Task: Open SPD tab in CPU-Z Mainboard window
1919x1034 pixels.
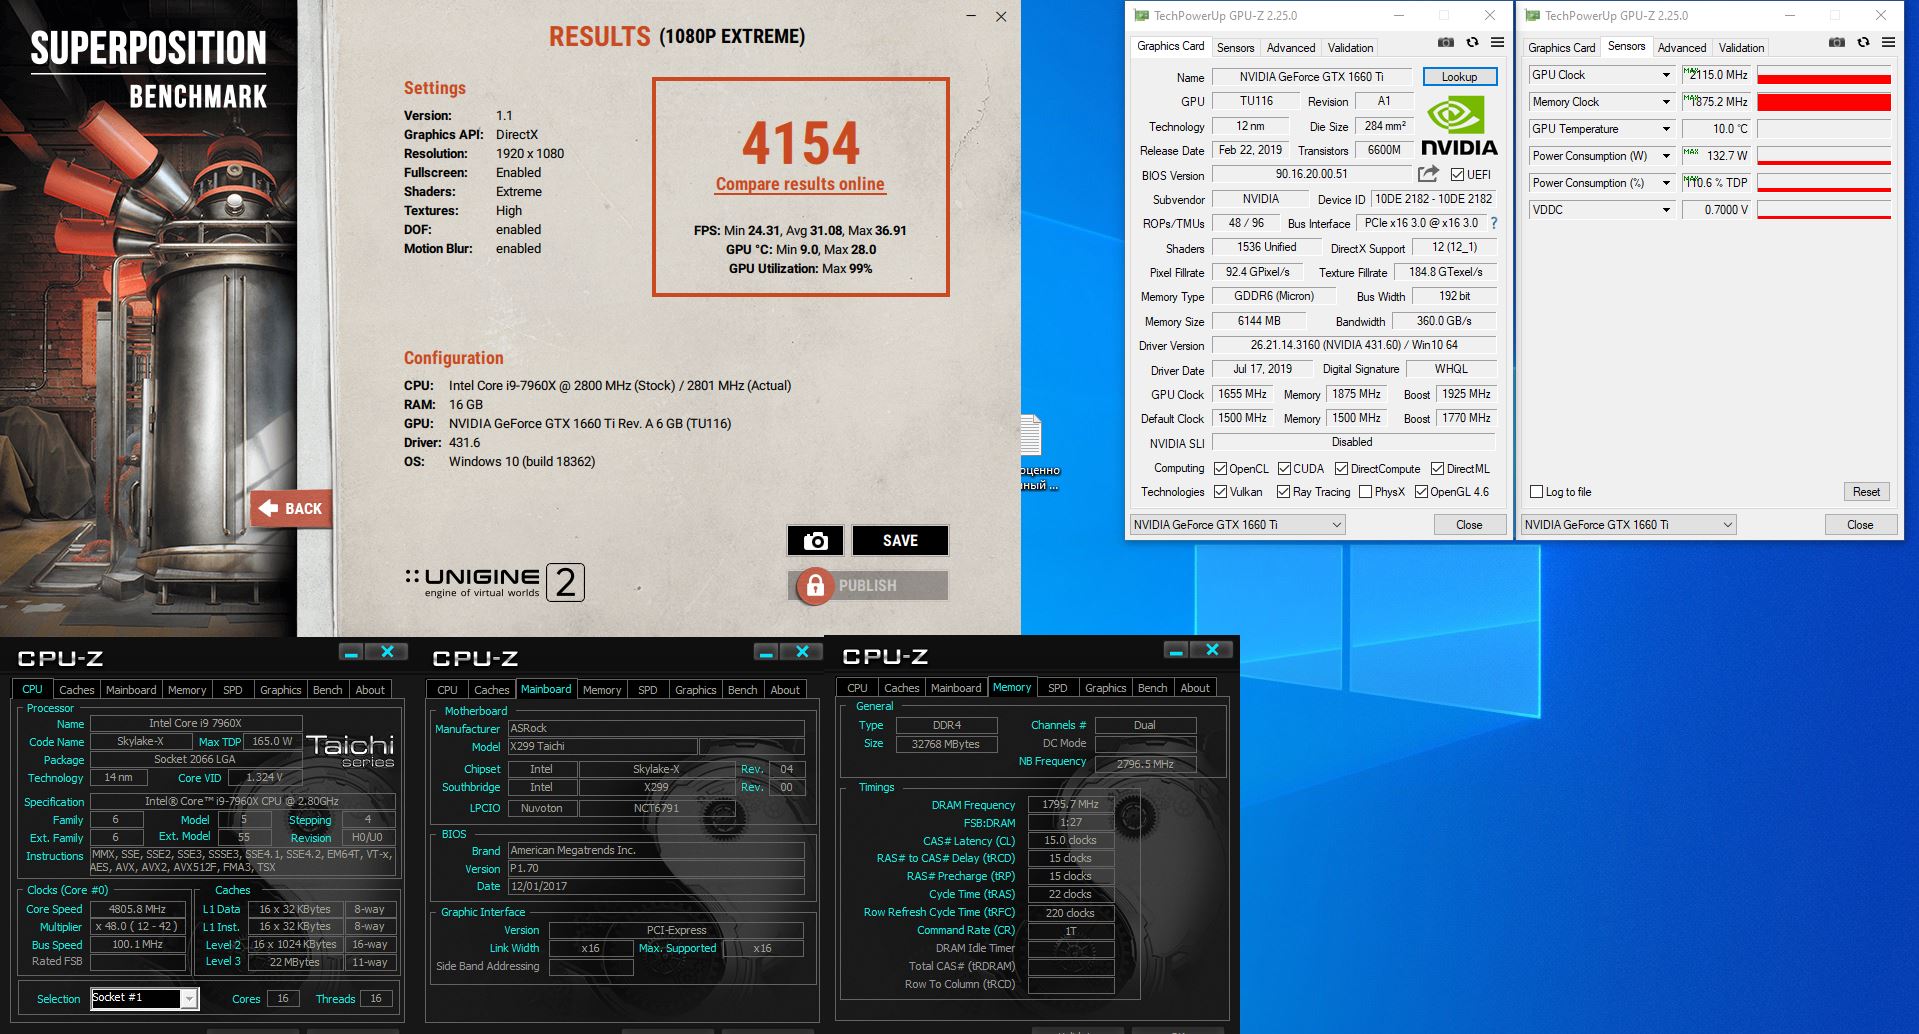Action: [x=648, y=690]
